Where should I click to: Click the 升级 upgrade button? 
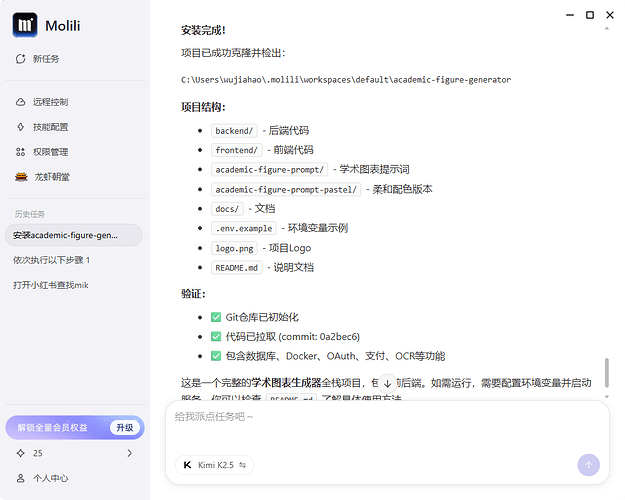tap(125, 428)
